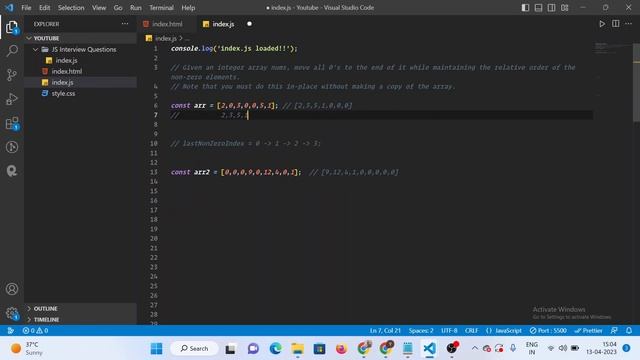Open the Extensions view
640x360 pixels.
pyautogui.click(x=12, y=123)
